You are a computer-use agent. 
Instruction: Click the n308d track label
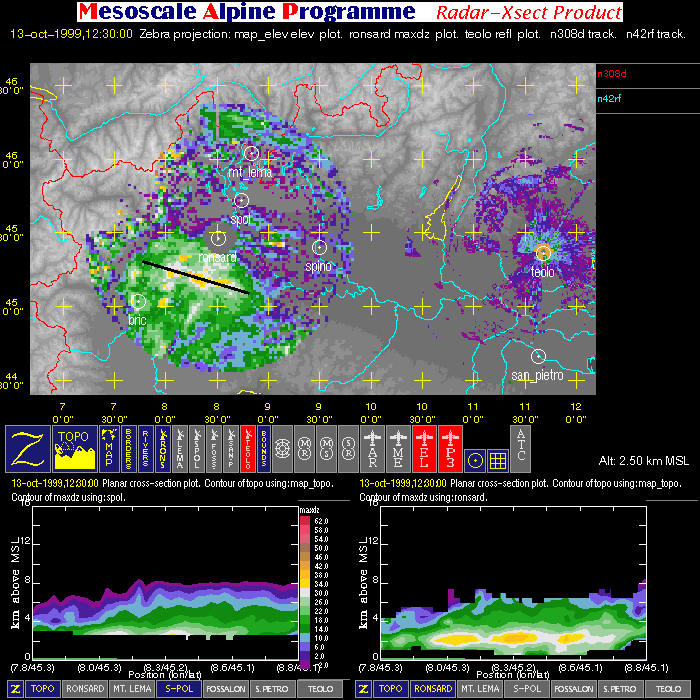point(611,73)
